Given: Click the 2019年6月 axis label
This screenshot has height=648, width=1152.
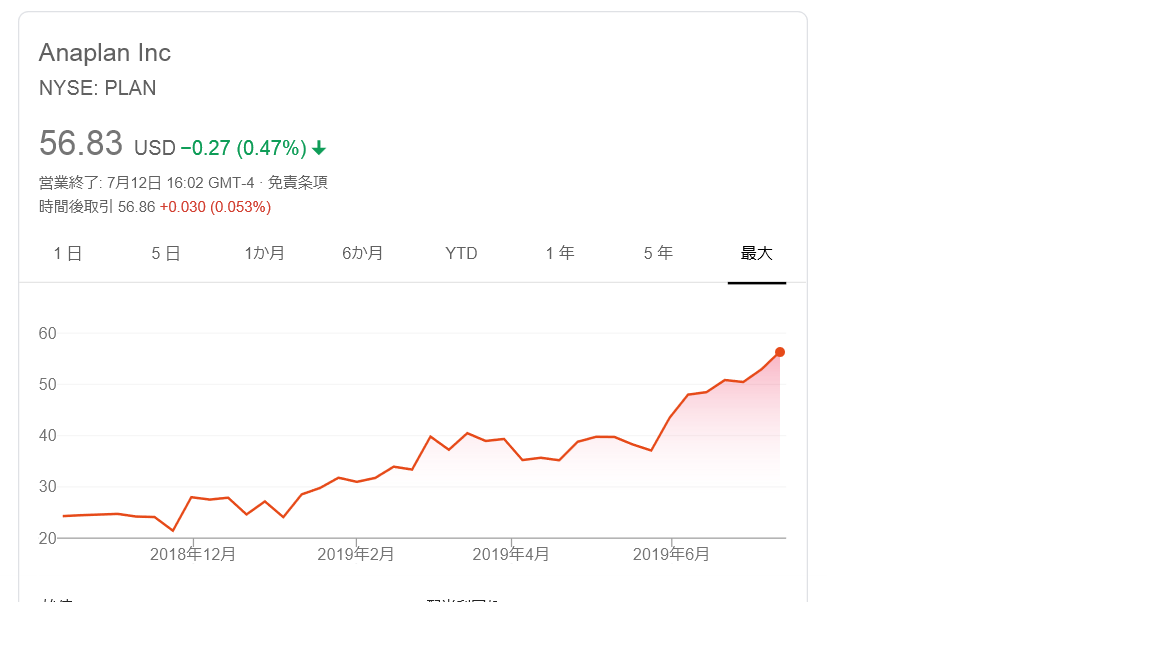Looking at the screenshot, I should 671,554.
